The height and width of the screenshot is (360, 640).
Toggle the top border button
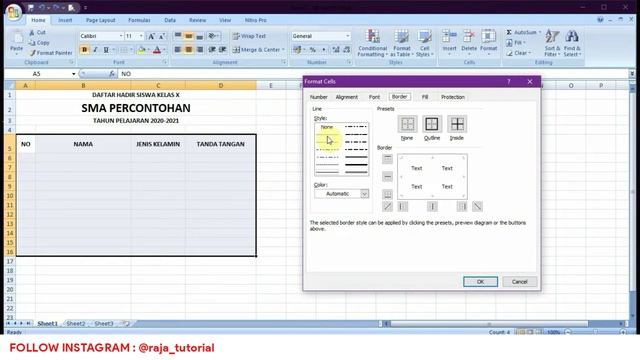[387, 158]
